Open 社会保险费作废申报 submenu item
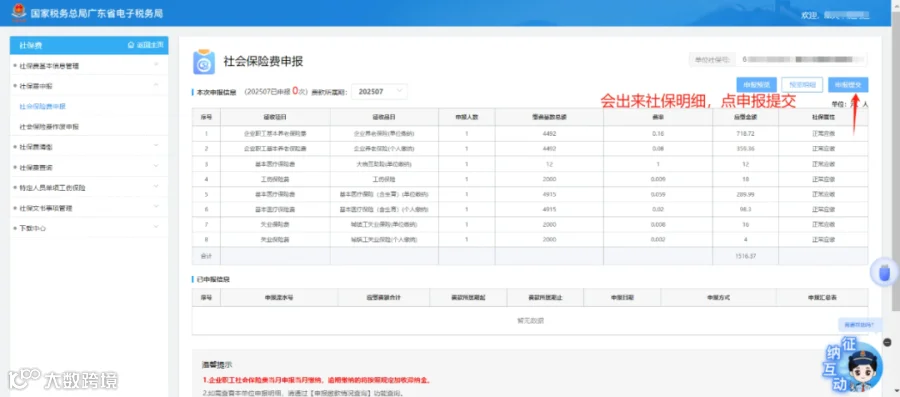 [49, 127]
